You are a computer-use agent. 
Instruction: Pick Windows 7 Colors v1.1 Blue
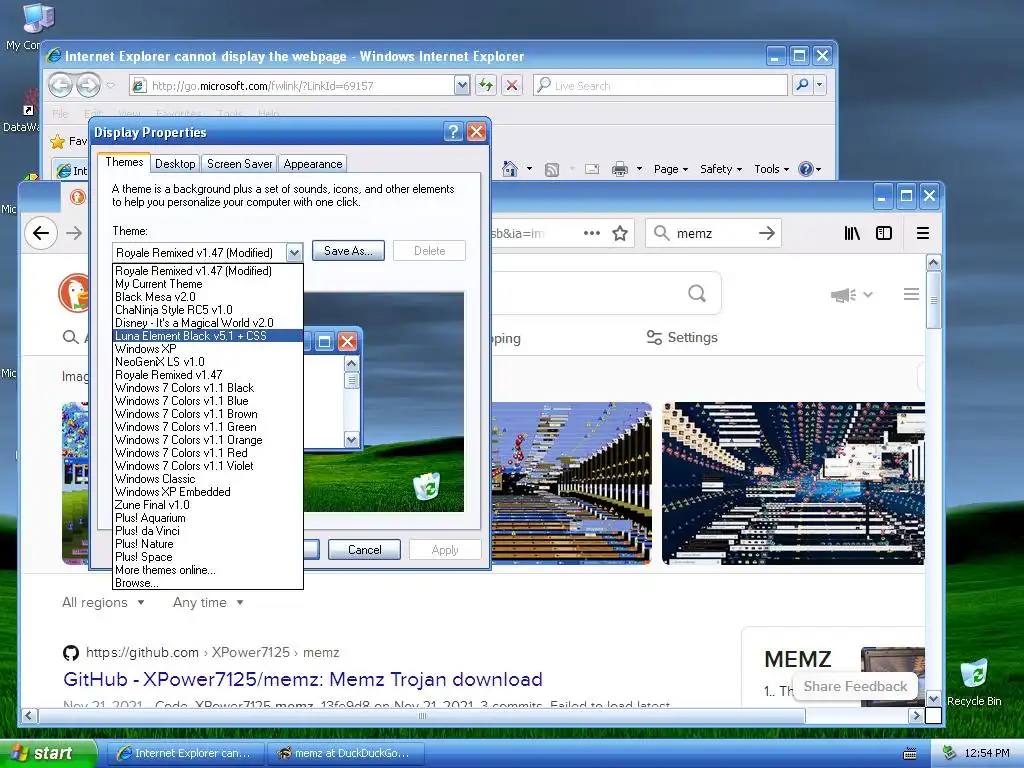pos(208,401)
